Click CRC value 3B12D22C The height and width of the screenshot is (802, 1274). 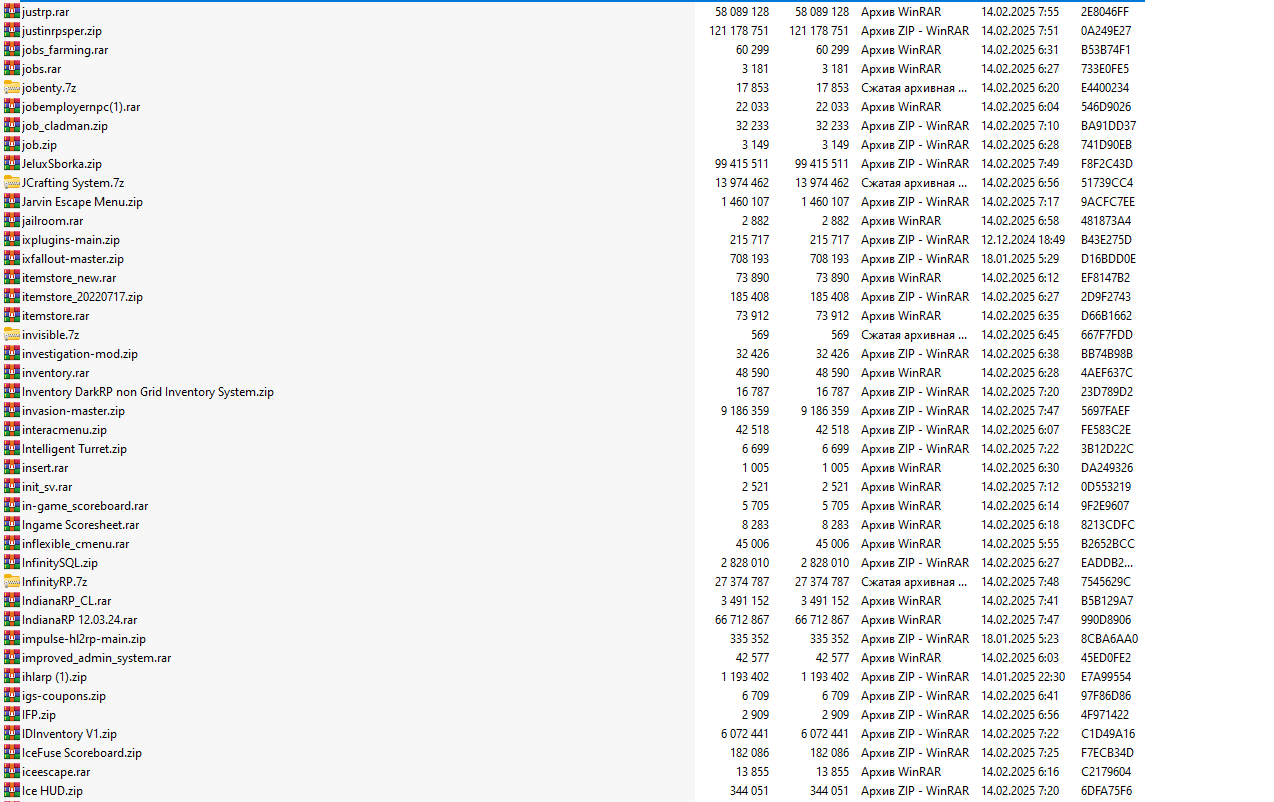(1107, 449)
